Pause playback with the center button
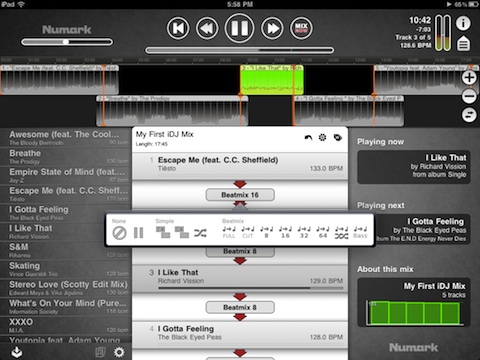This screenshot has height=360, width=480. click(x=239, y=28)
